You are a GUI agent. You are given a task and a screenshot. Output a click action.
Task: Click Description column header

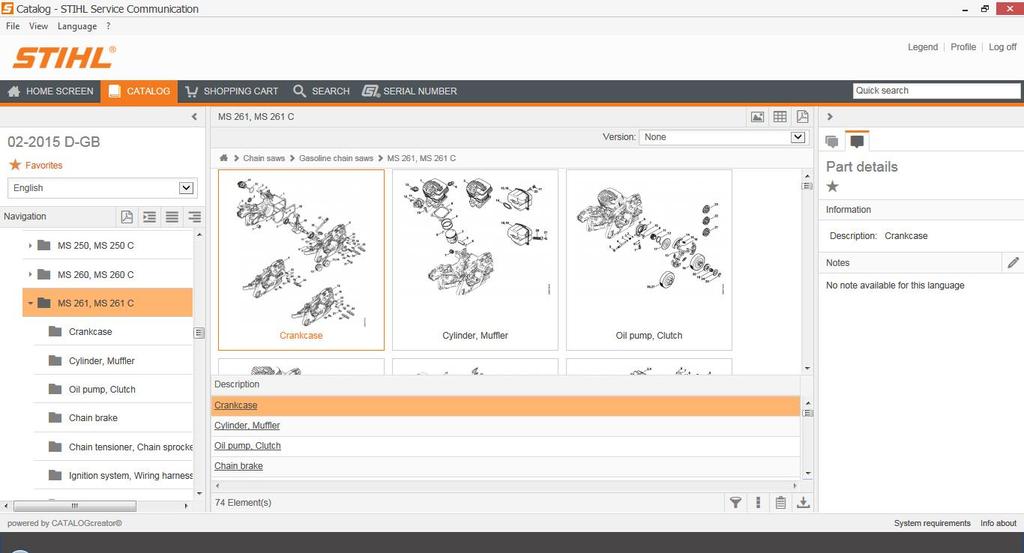tap(236, 385)
